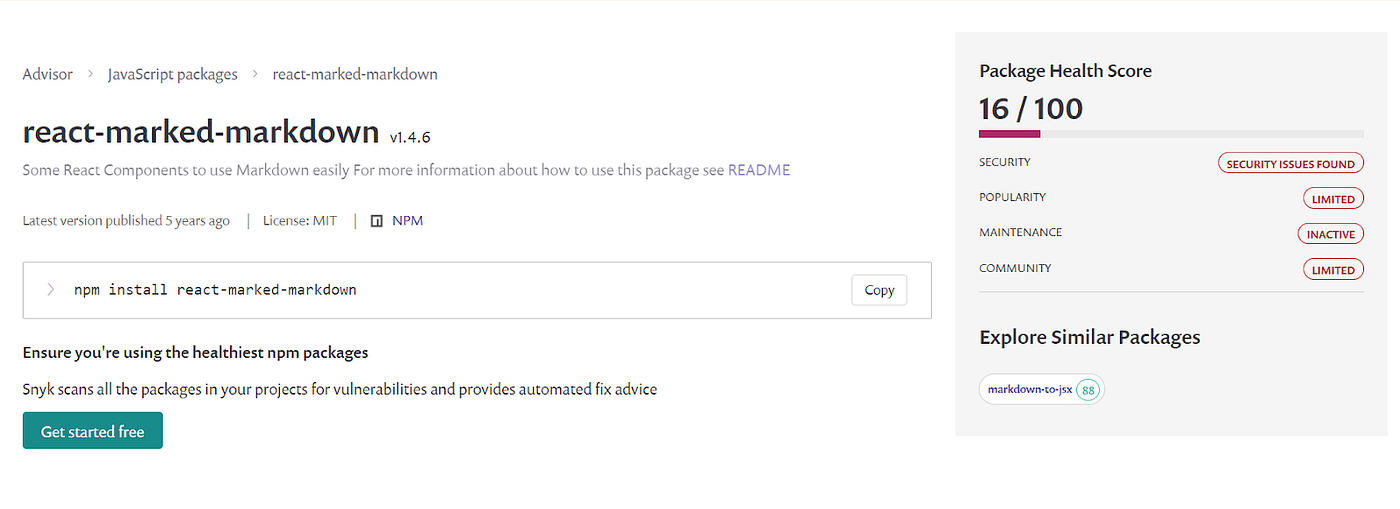
Task: Open the markdown-to-jsx similar package
Action: pos(1030,390)
